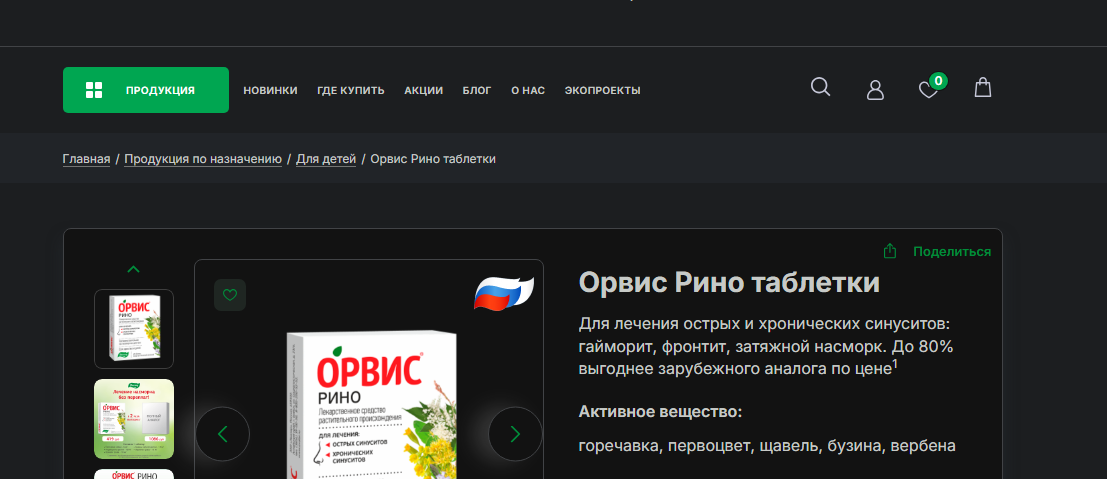Show next product image with right arrow
This screenshot has height=479, width=1107.
click(x=515, y=434)
